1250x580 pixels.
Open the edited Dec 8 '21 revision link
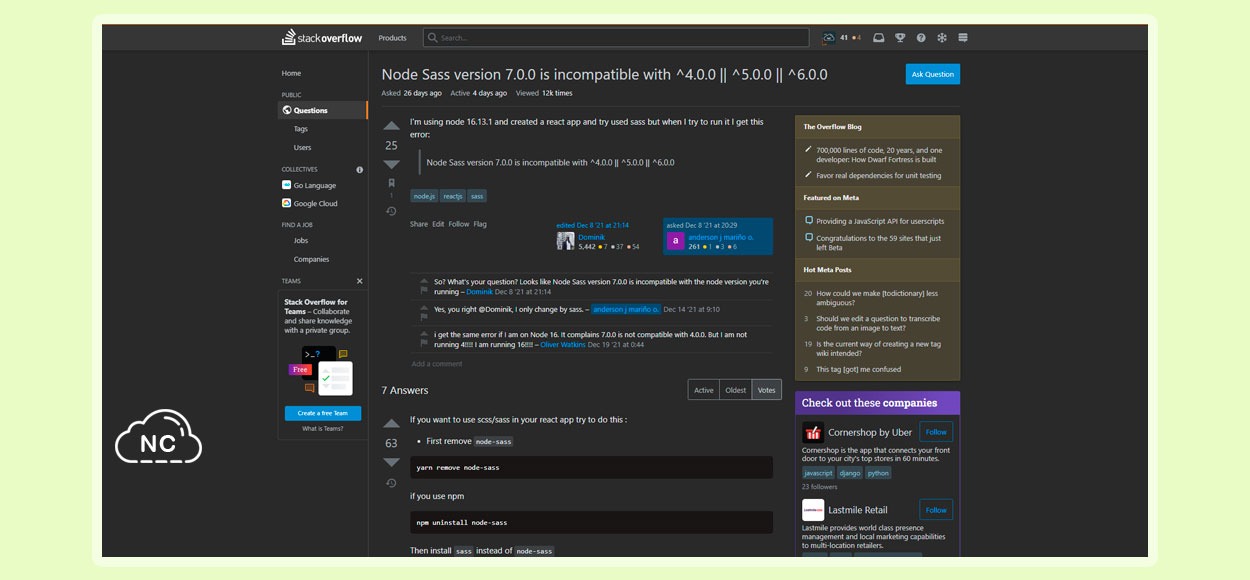592,225
